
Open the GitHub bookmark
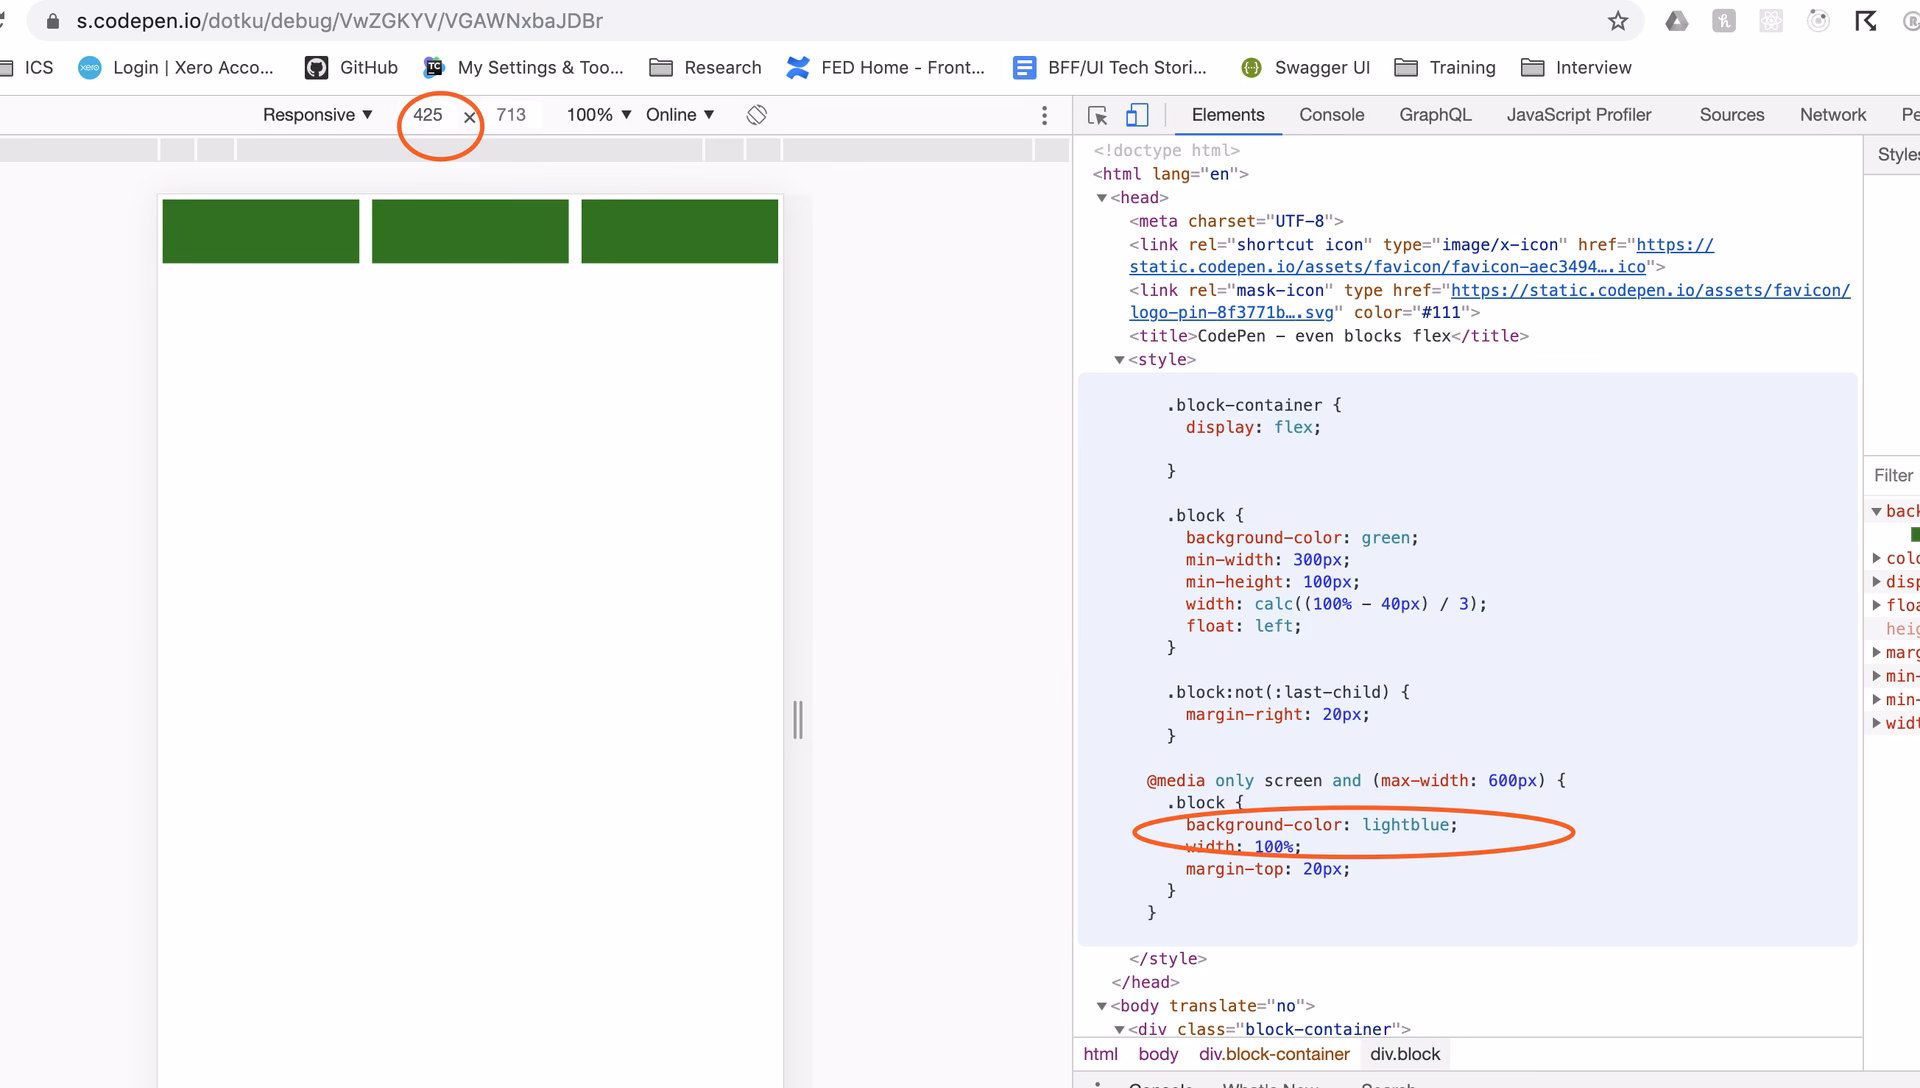coord(349,68)
